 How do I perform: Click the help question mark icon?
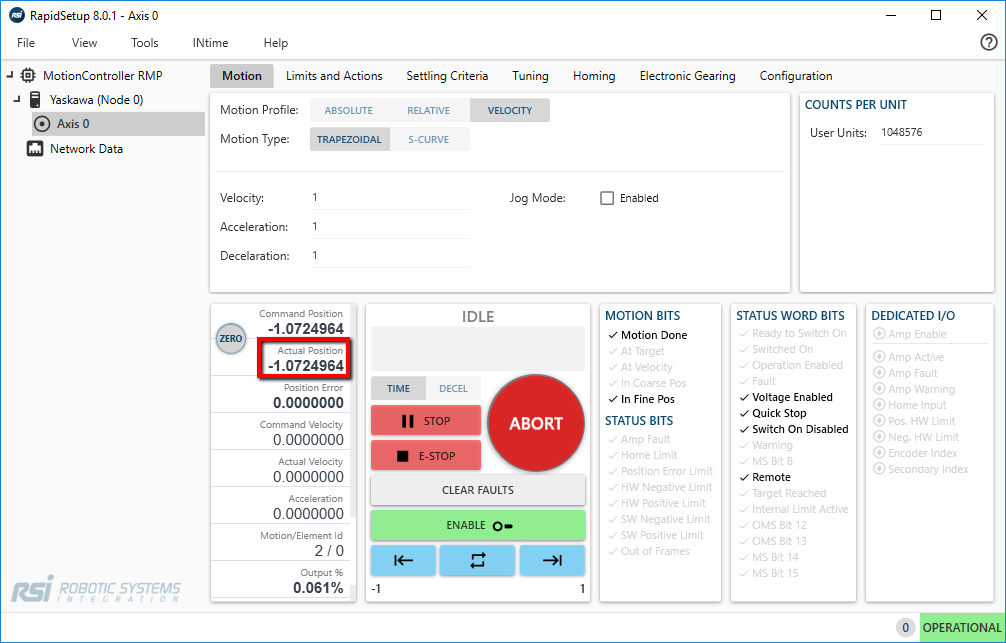click(989, 42)
